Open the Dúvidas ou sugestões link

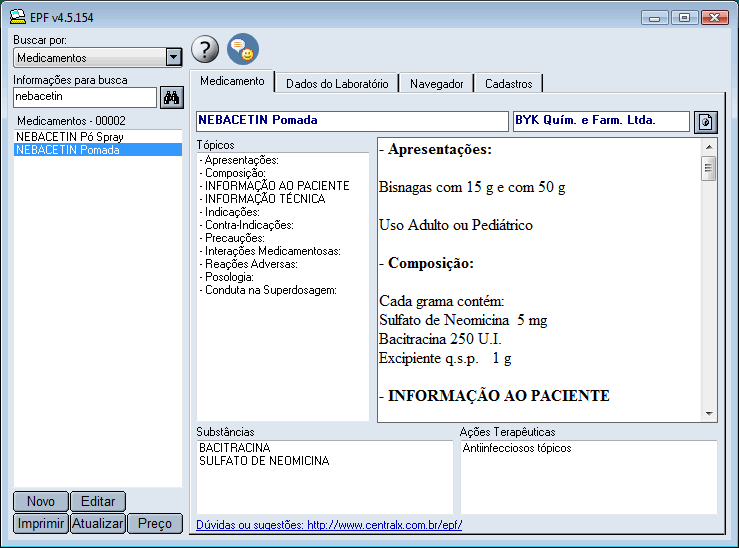329,525
